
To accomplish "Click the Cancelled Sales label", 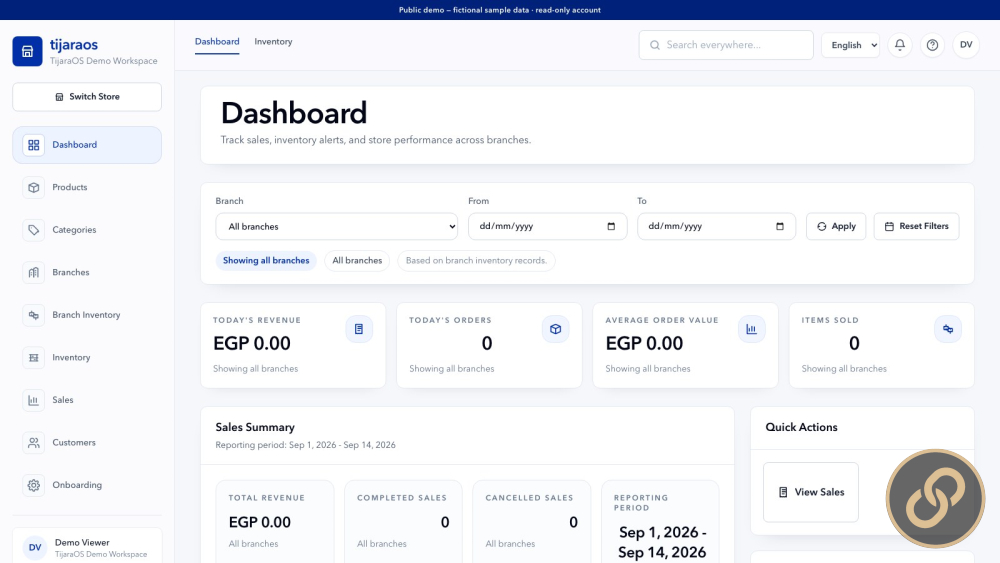I will point(529,498).
